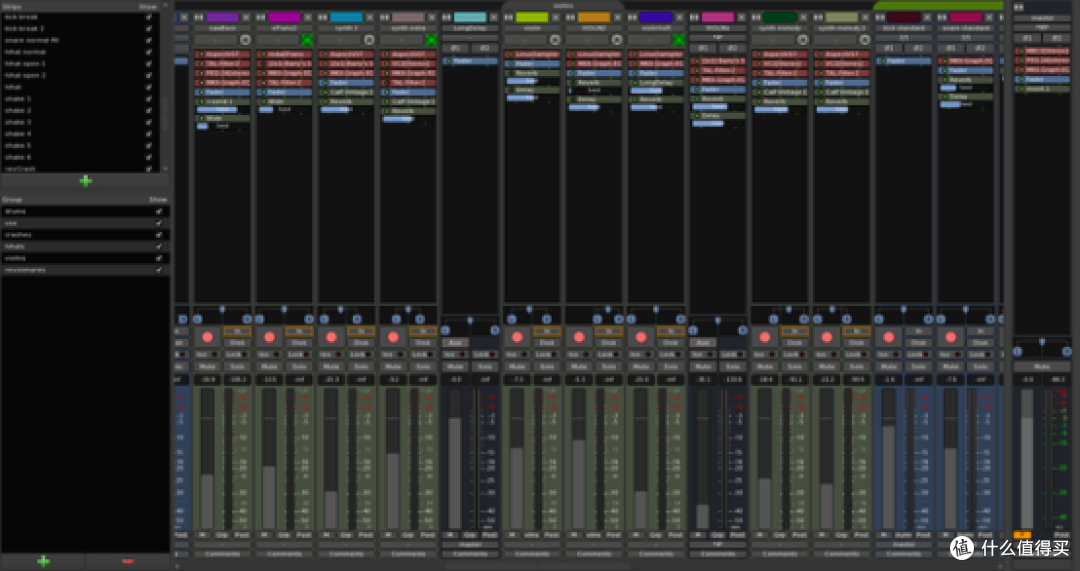Toggle visibility of the shake 3 strip
1080x571 pixels.
tap(148, 122)
